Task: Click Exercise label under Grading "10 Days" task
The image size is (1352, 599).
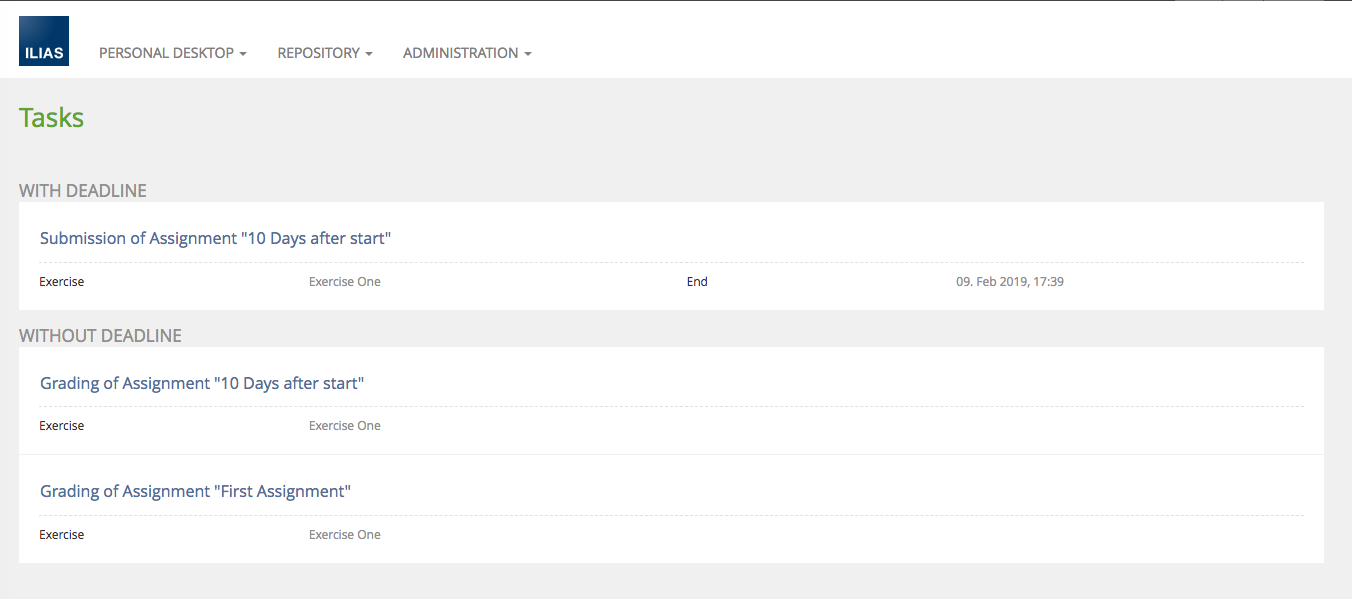Action: (62, 426)
